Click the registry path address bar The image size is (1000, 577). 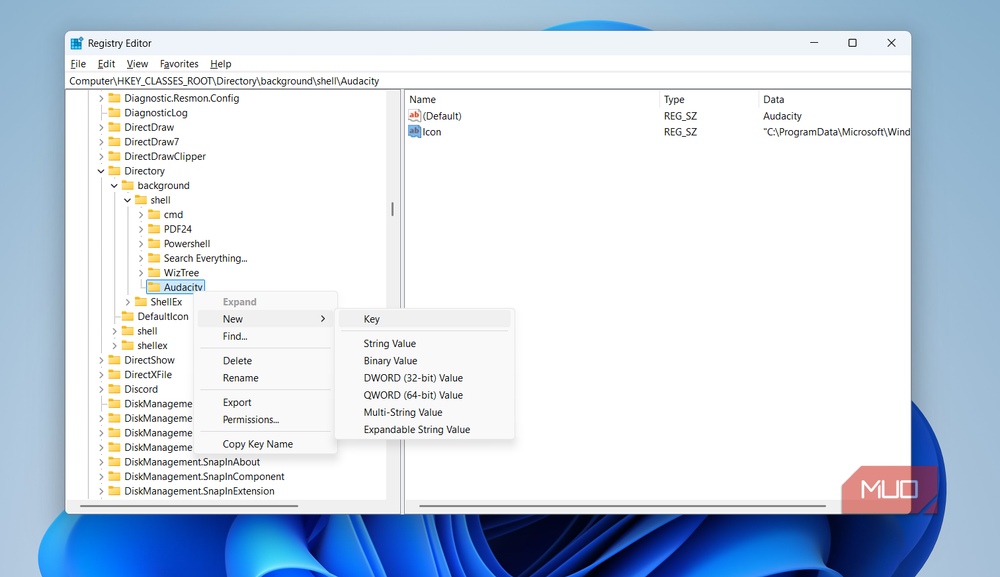coord(488,81)
